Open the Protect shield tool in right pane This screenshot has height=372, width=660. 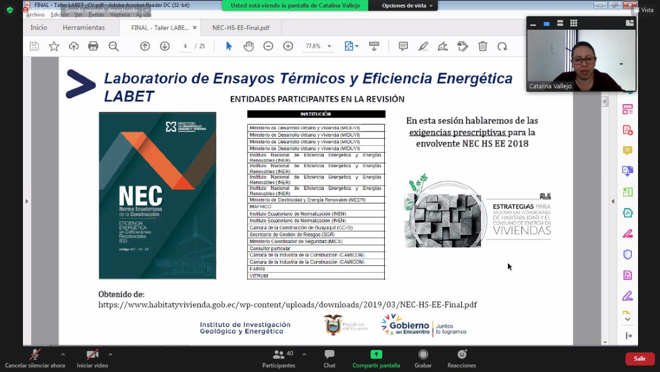click(628, 254)
